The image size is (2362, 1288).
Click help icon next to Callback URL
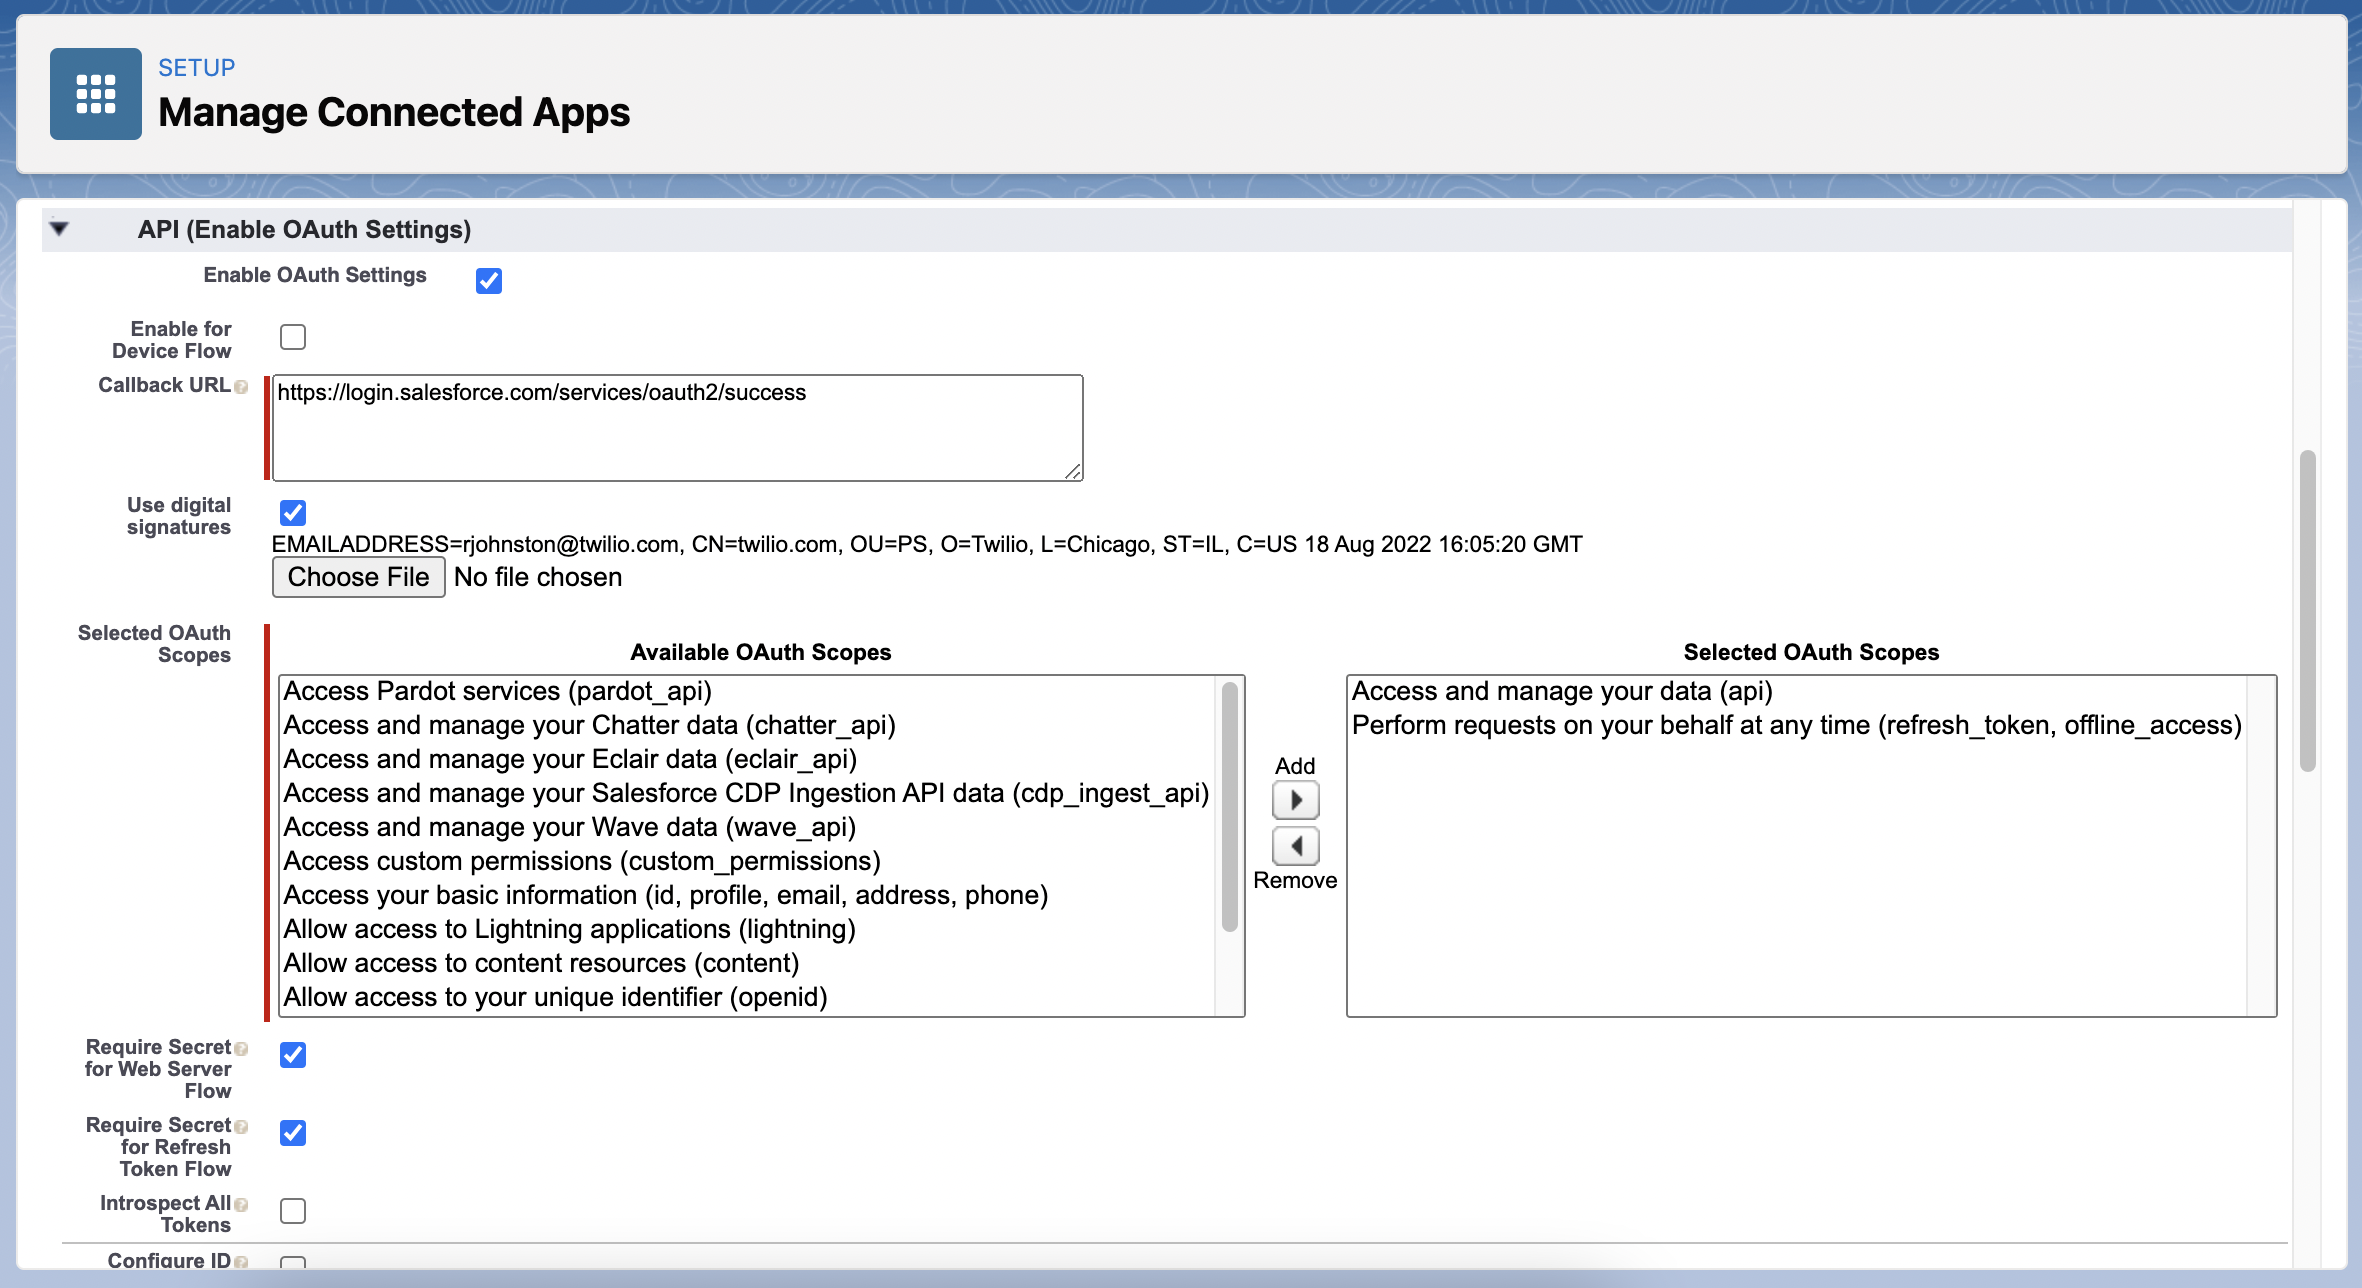[x=241, y=387]
